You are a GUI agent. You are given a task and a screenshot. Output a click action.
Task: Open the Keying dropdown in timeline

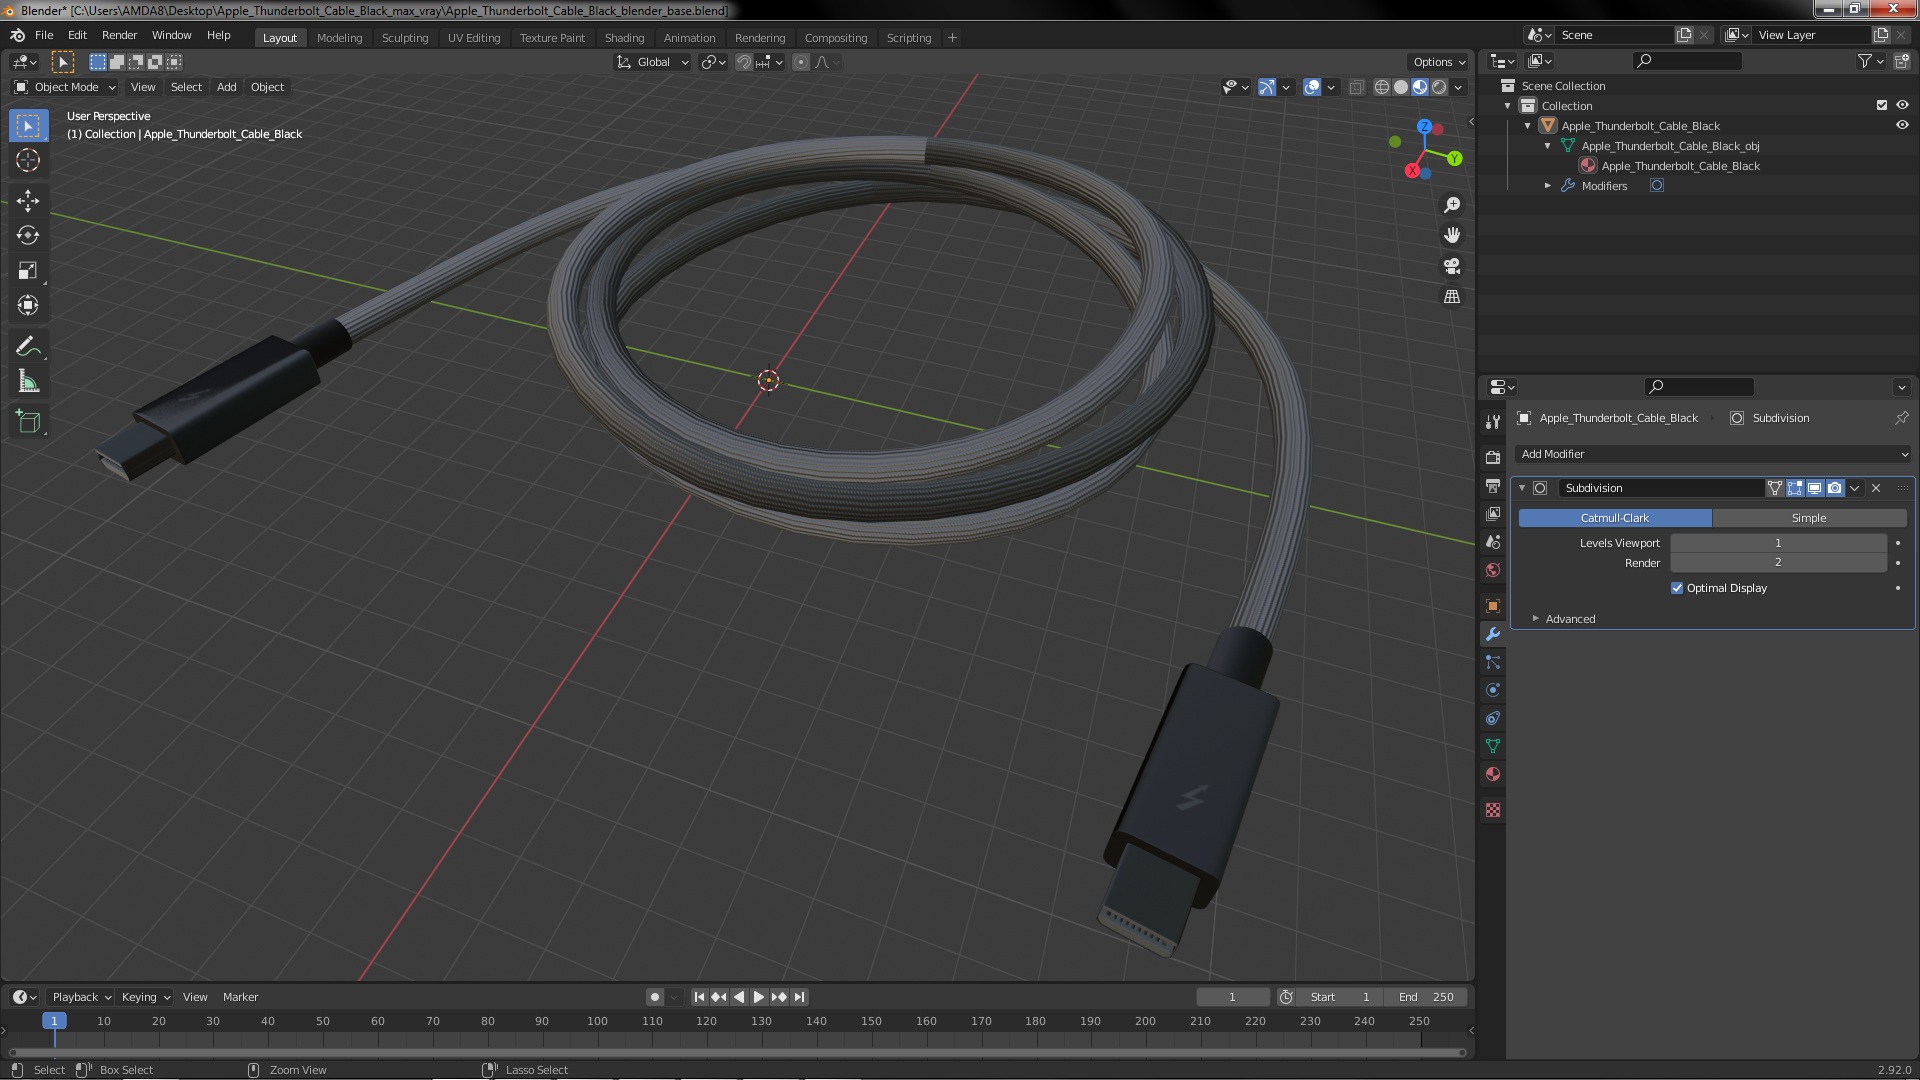click(x=146, y=997)
